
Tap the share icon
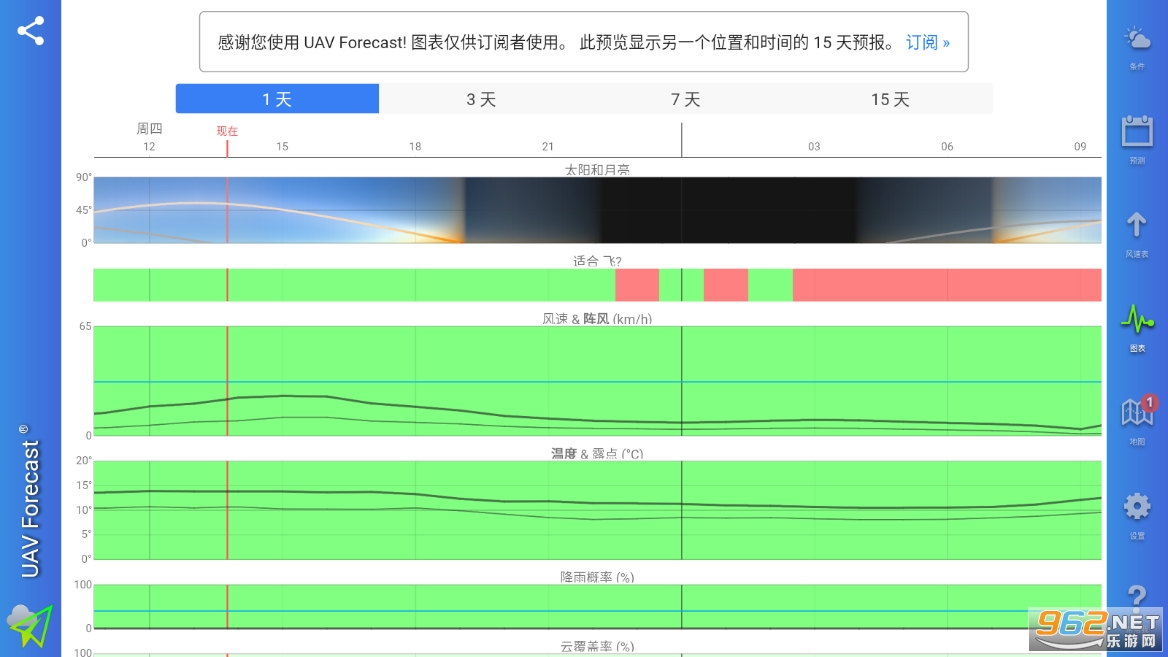pyautogui.click(x=31, y=31)
